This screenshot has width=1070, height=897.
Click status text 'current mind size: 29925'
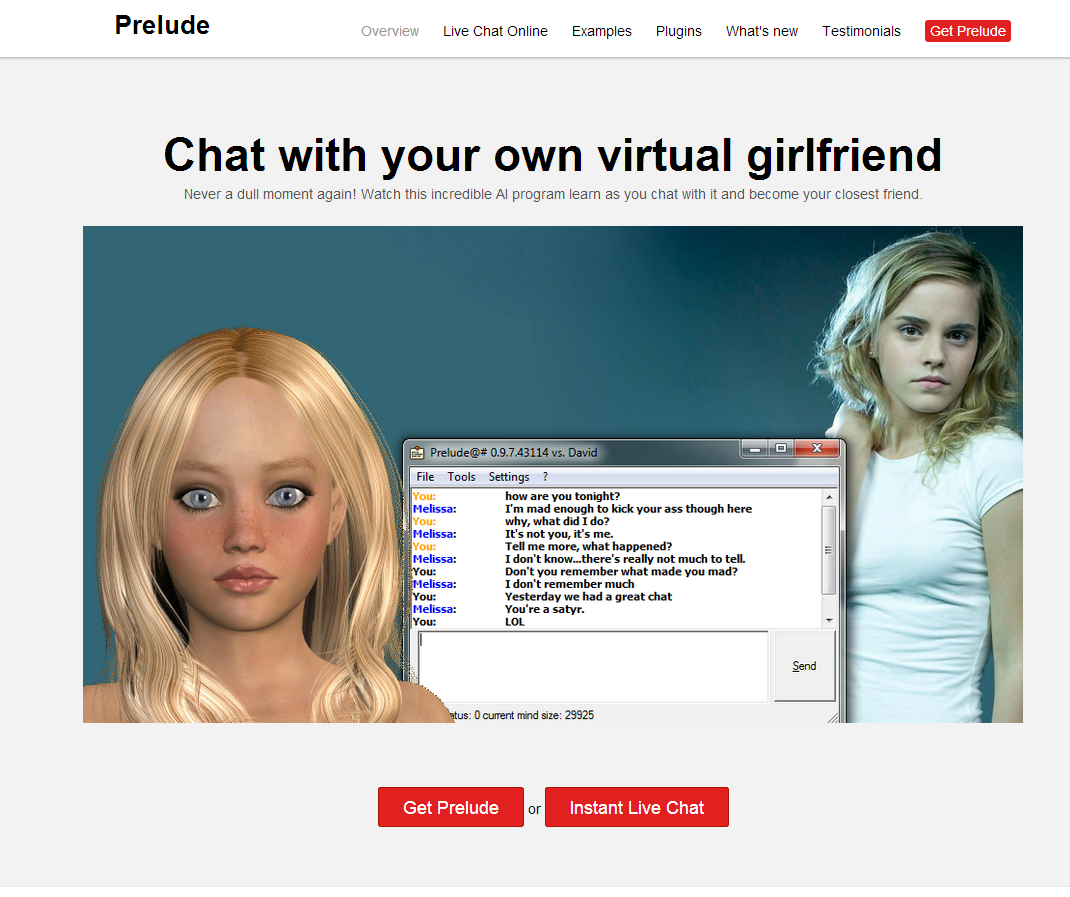point(538,715)
